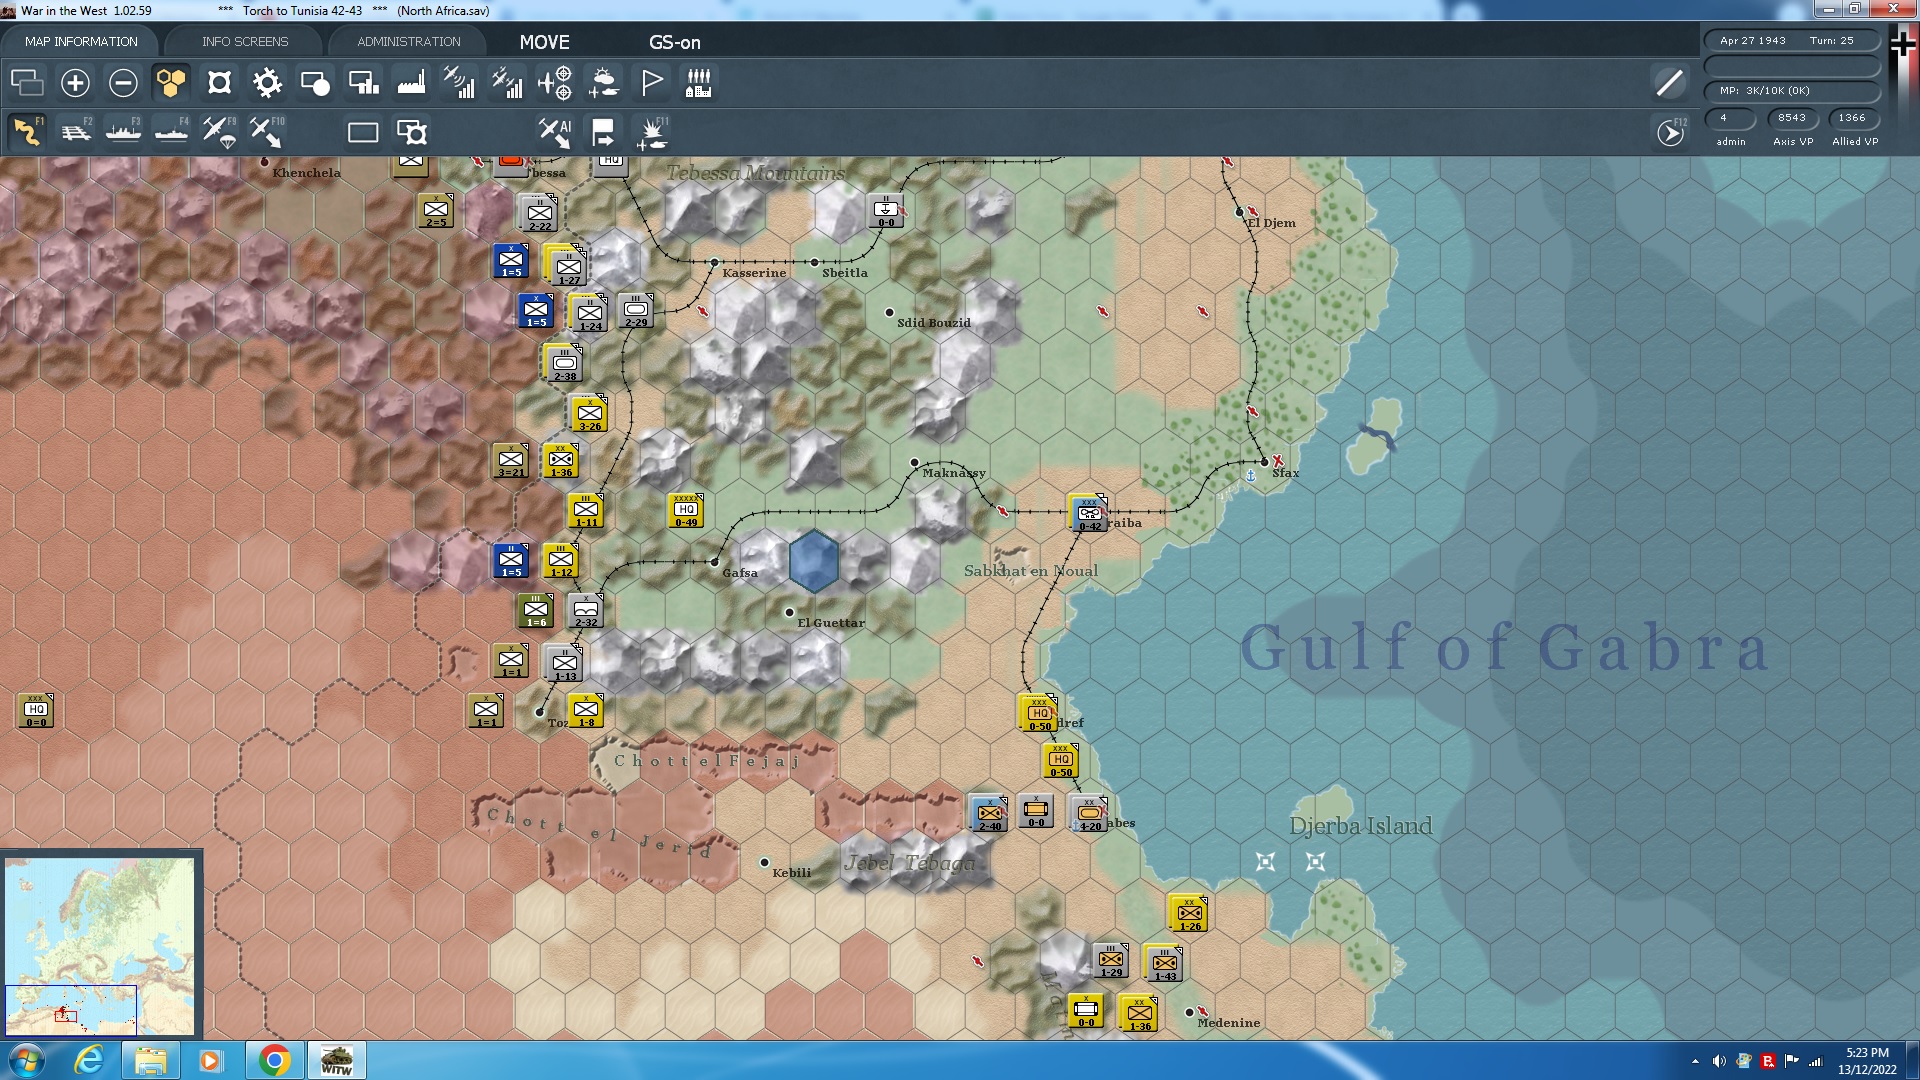Select naval transport mode (F3)

(123, 132)
